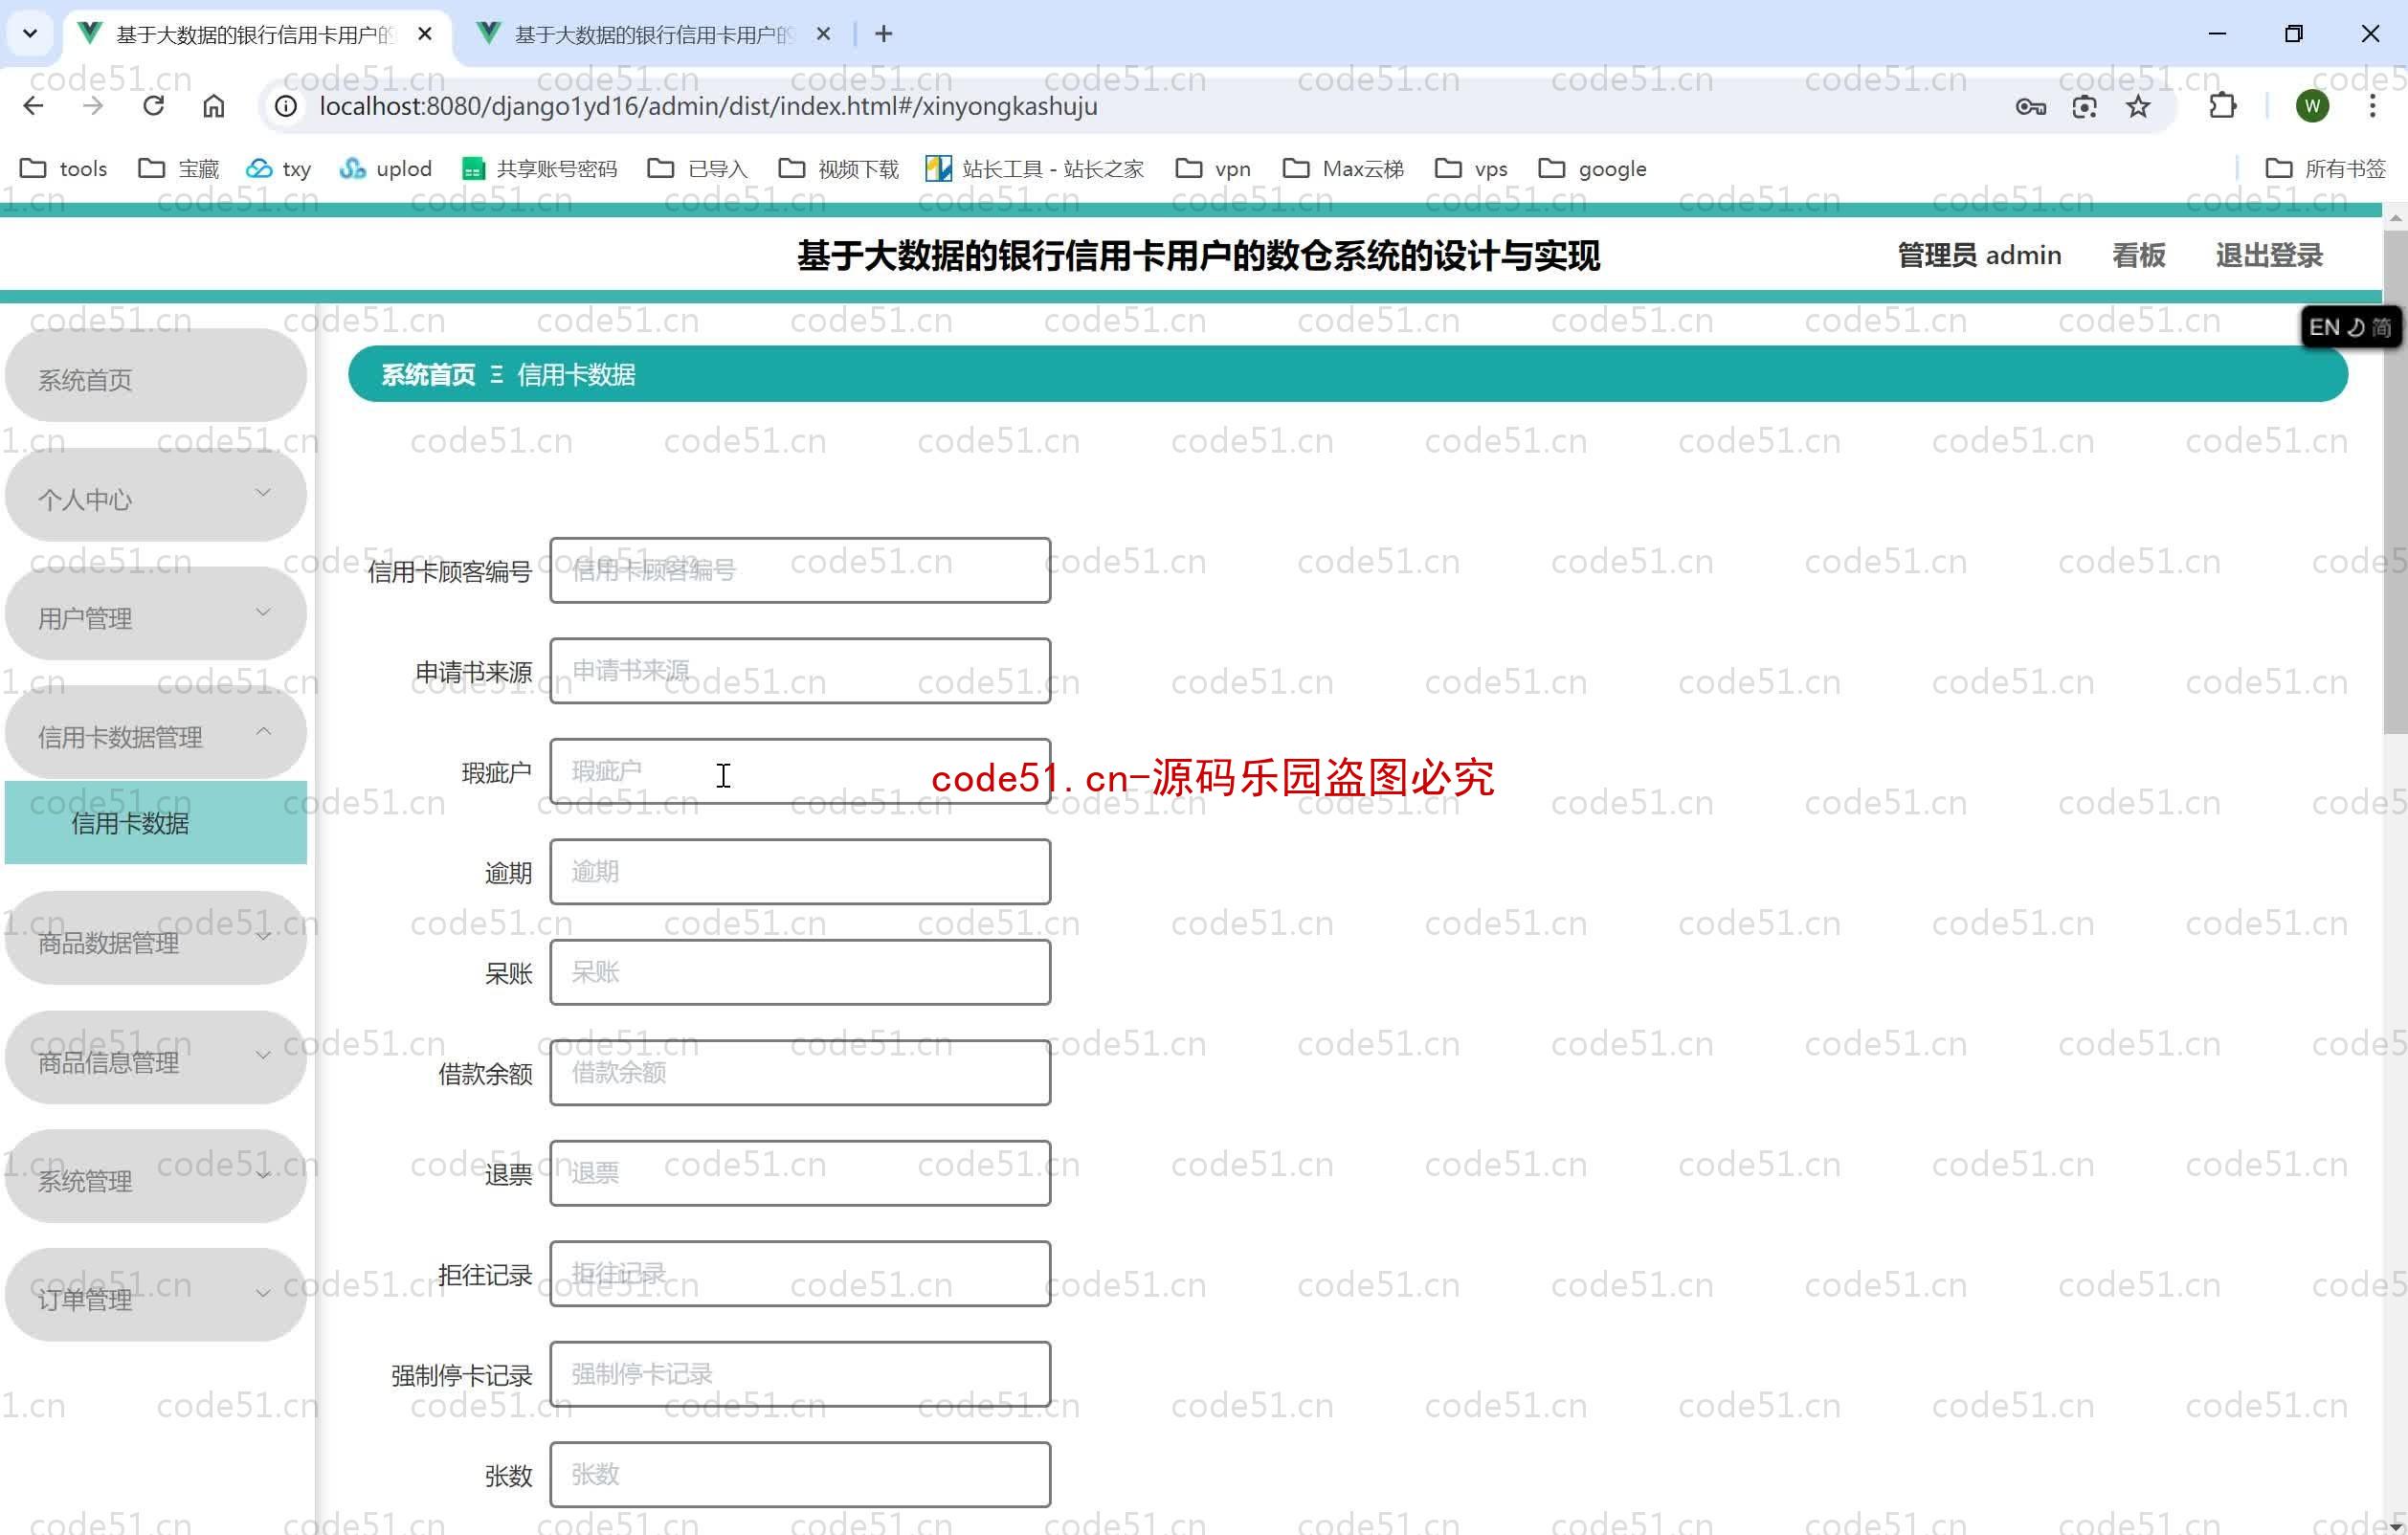Open the tools bookmark folder
Image resolution: width=2408 pixels, height=1535 pixels.
pos(64,168)
